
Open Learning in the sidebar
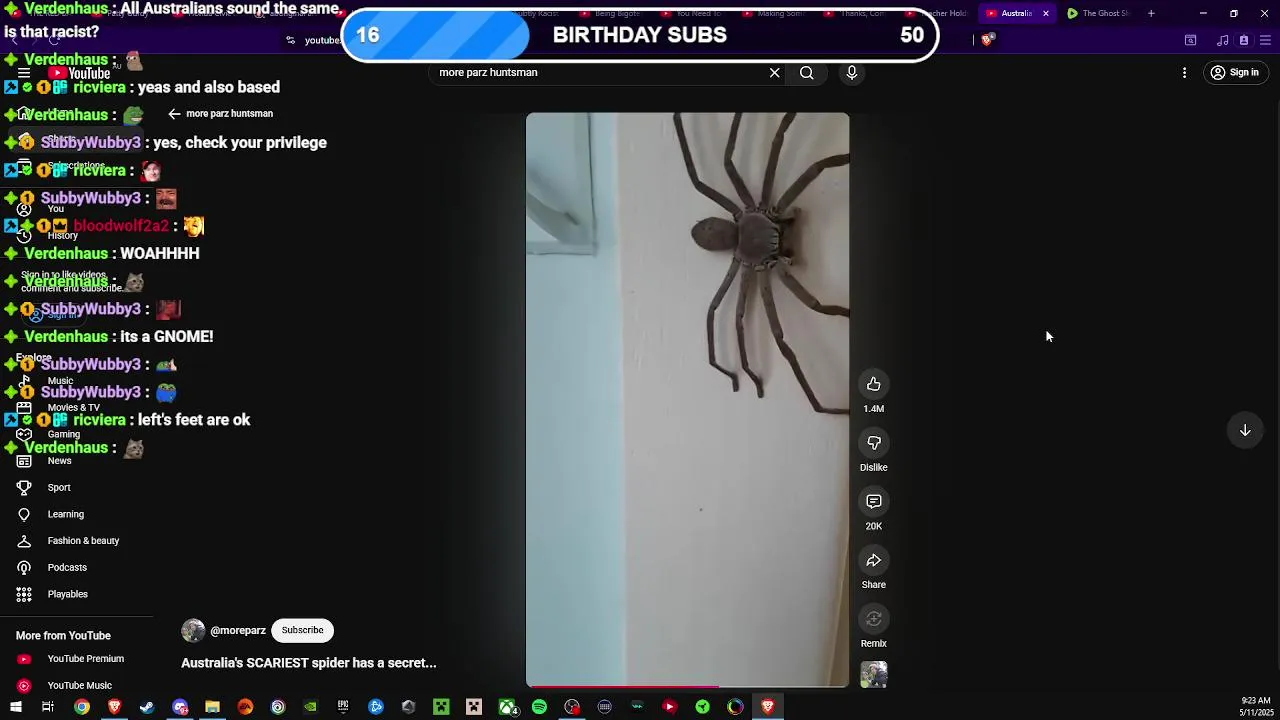pos(66,514)
